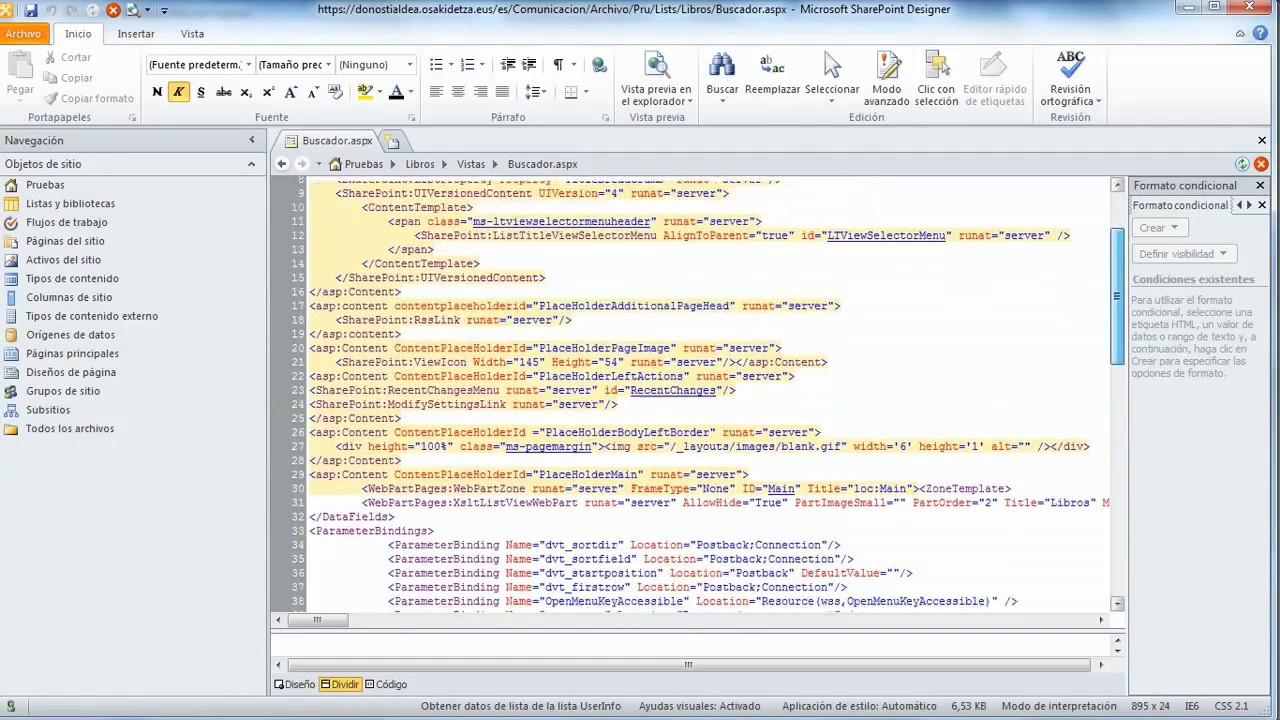This screenshot has height=720, width=1280.
Task: Increase font size with the larger A icon
Action: click(291, 92)
